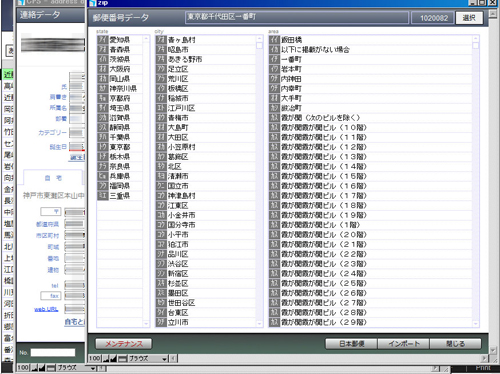Image resolution: width=500 pixels, height=374 pixels.
Task: Click zoom out icon in zip window status bar
Action: [106, 359]
